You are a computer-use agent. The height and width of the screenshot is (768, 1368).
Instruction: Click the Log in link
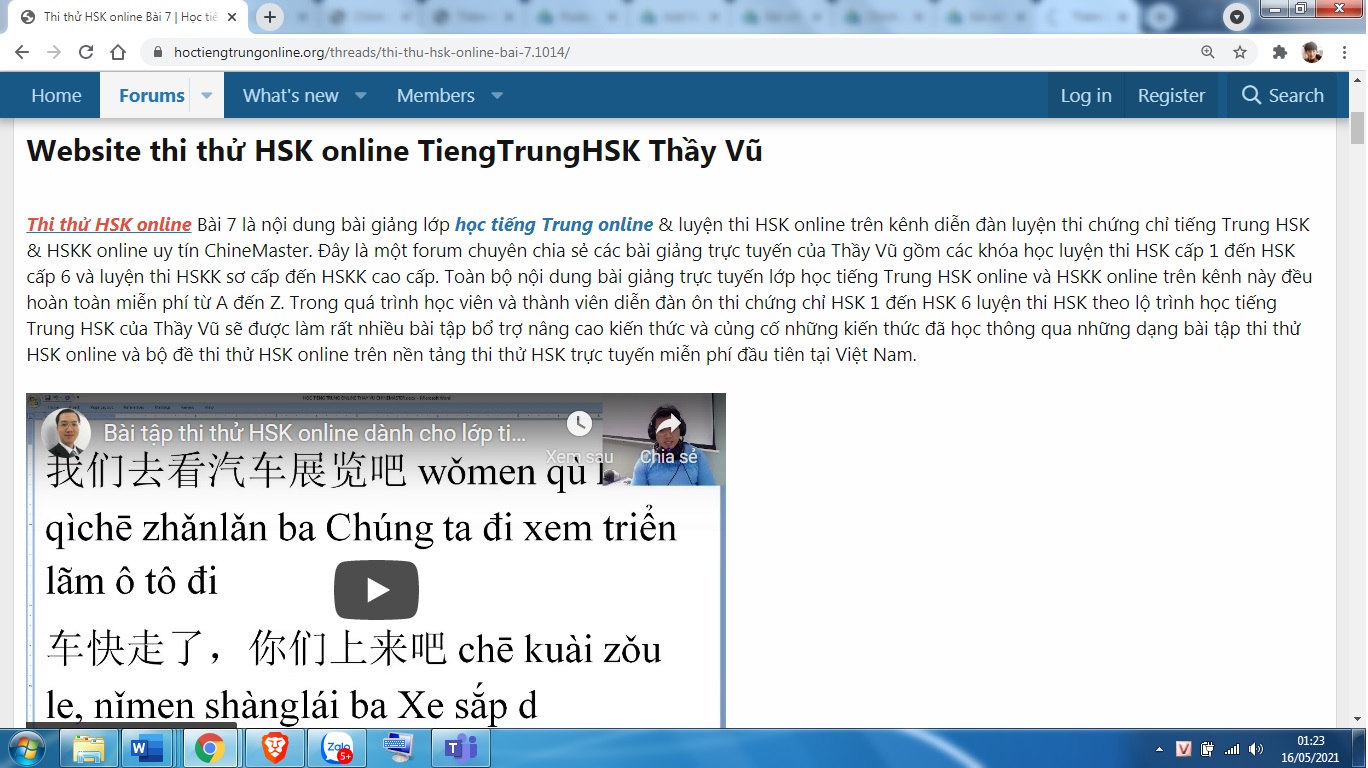1085,96
